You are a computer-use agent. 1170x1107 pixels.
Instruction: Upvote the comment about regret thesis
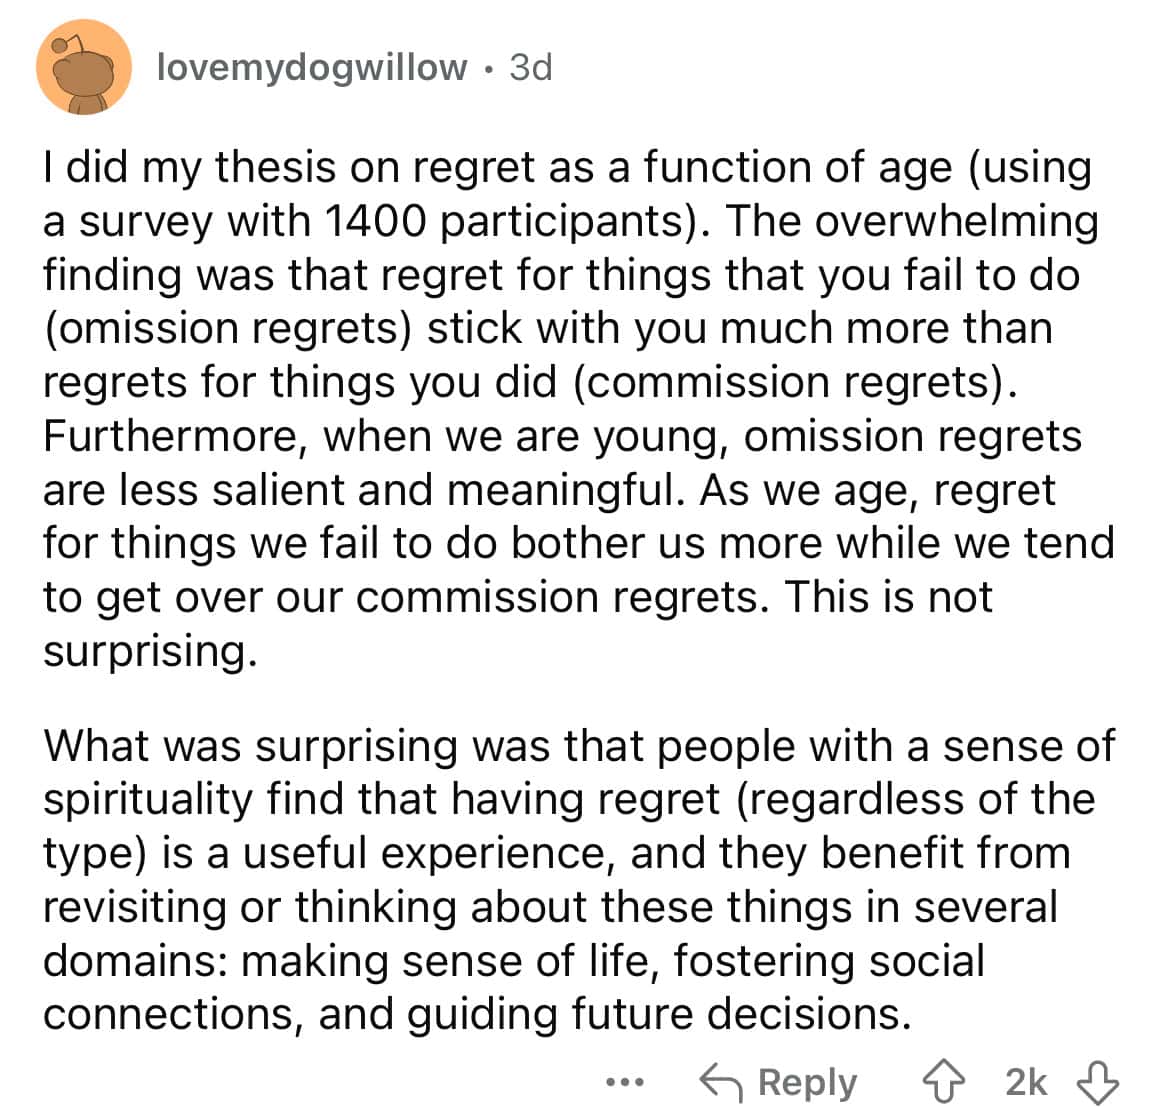[943, 1082]
